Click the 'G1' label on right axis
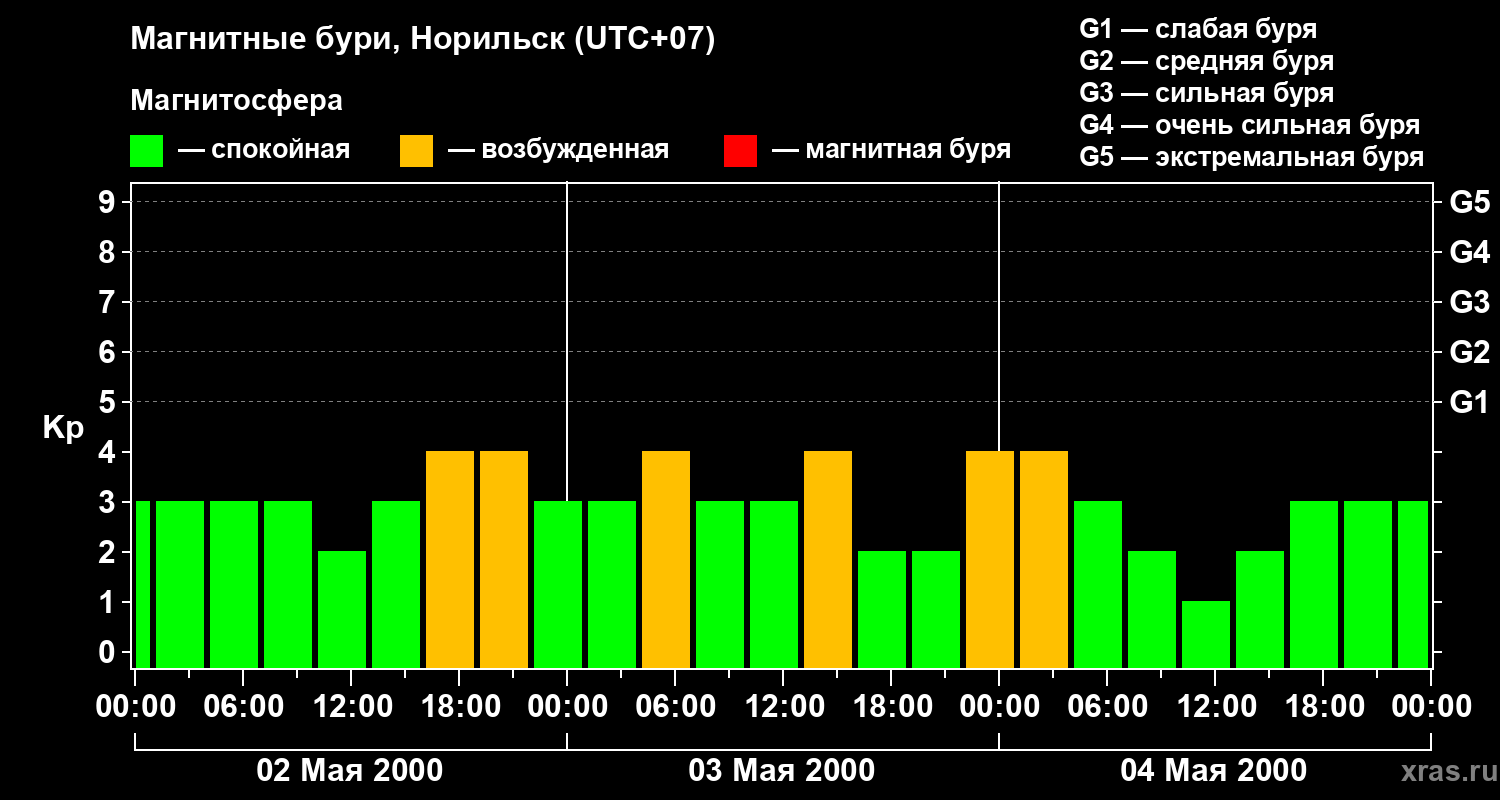Viewport: 1500px width, 800px height. click(x=1469, y=402)
